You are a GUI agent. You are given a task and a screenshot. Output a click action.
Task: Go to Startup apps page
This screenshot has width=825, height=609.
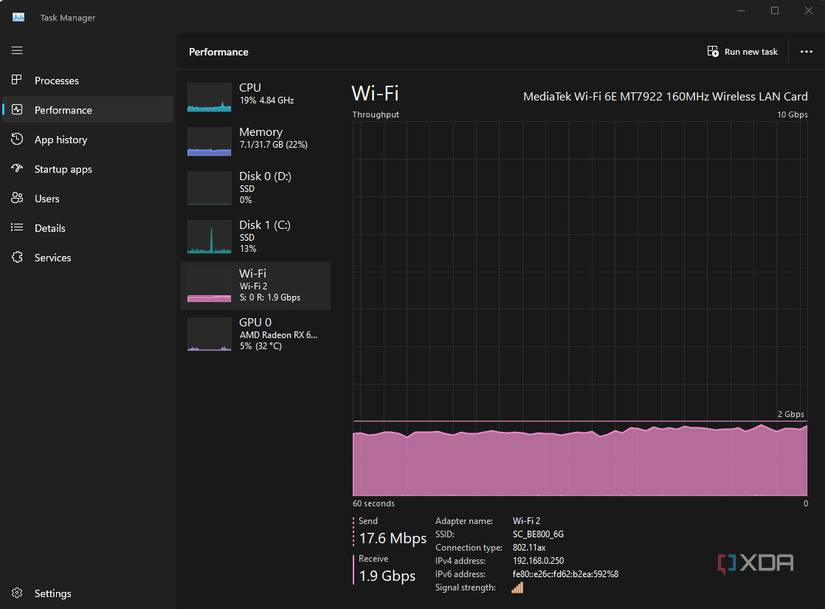click(x=87, y=168)
